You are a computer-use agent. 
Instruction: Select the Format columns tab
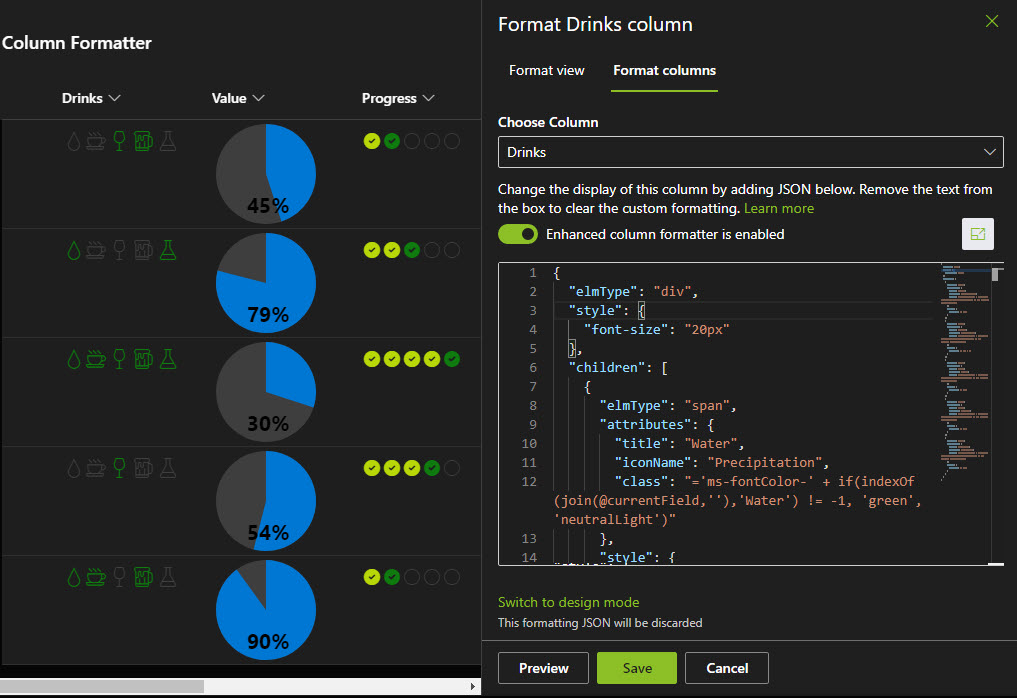[x=664, y=70]
